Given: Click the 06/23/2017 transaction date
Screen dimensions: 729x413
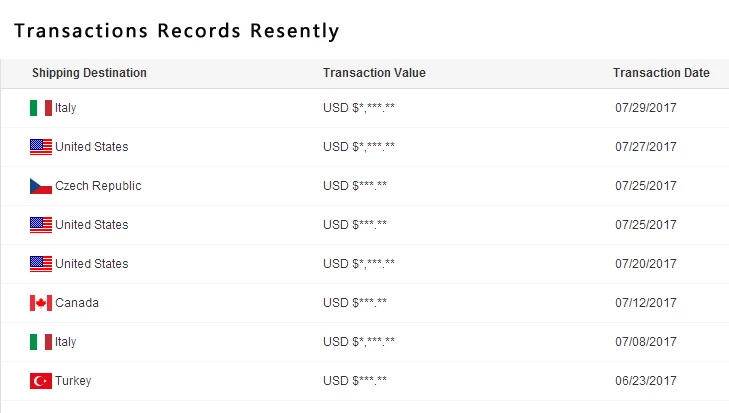Looking at the screenshot, I should 646,381.
